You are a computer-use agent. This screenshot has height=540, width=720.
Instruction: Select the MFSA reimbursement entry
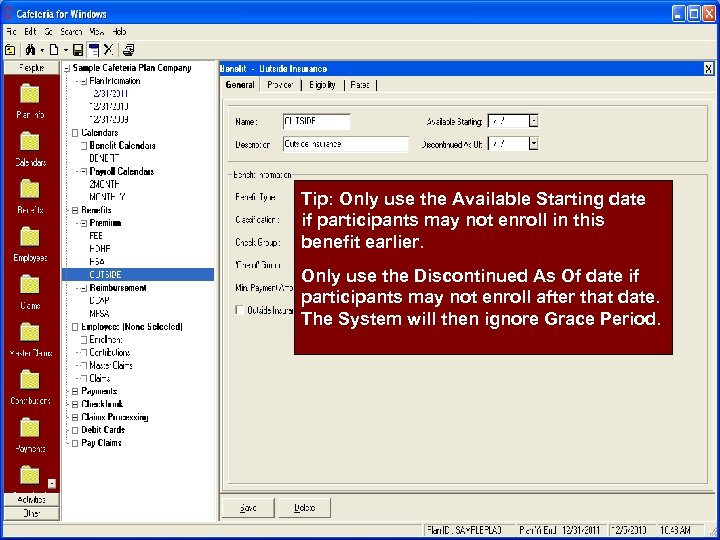tap(99, 314)
